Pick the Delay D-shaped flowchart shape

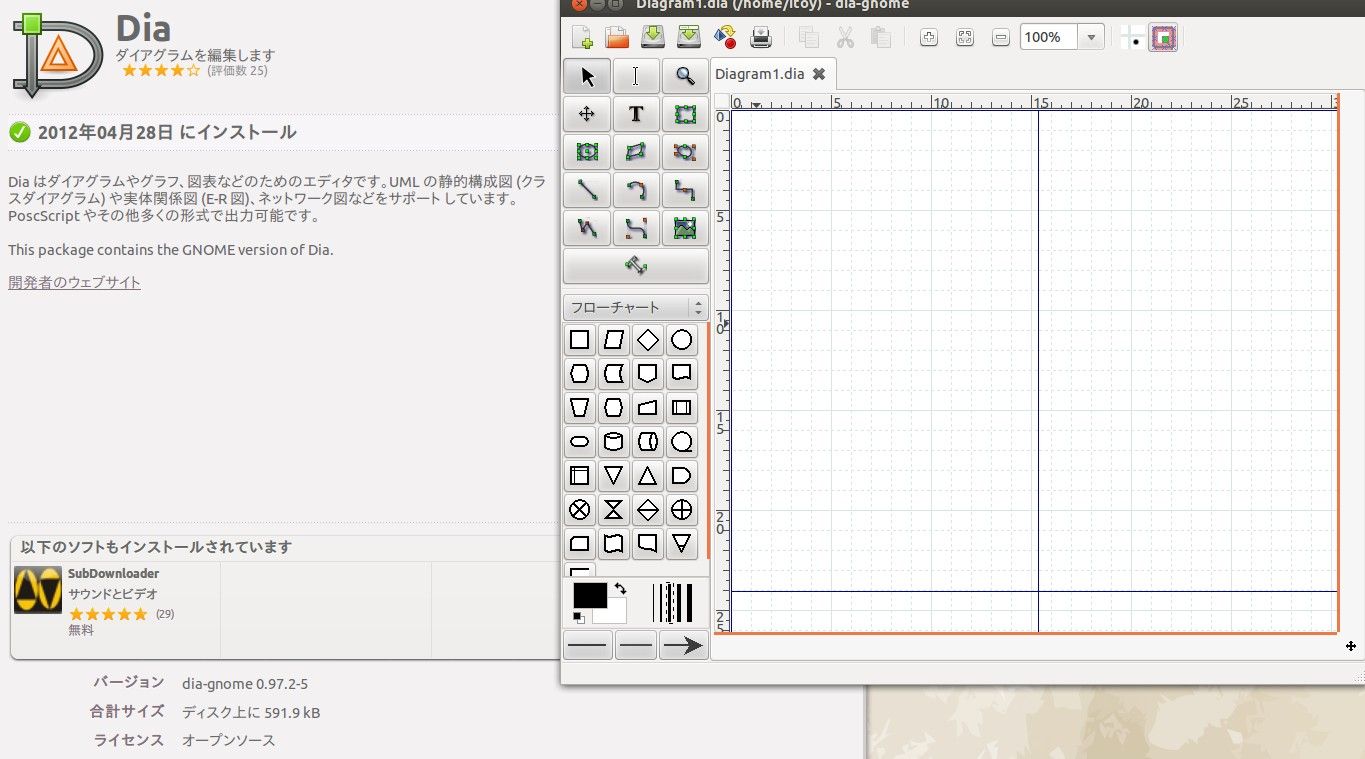pyautogui.click(x=681, y=476)
